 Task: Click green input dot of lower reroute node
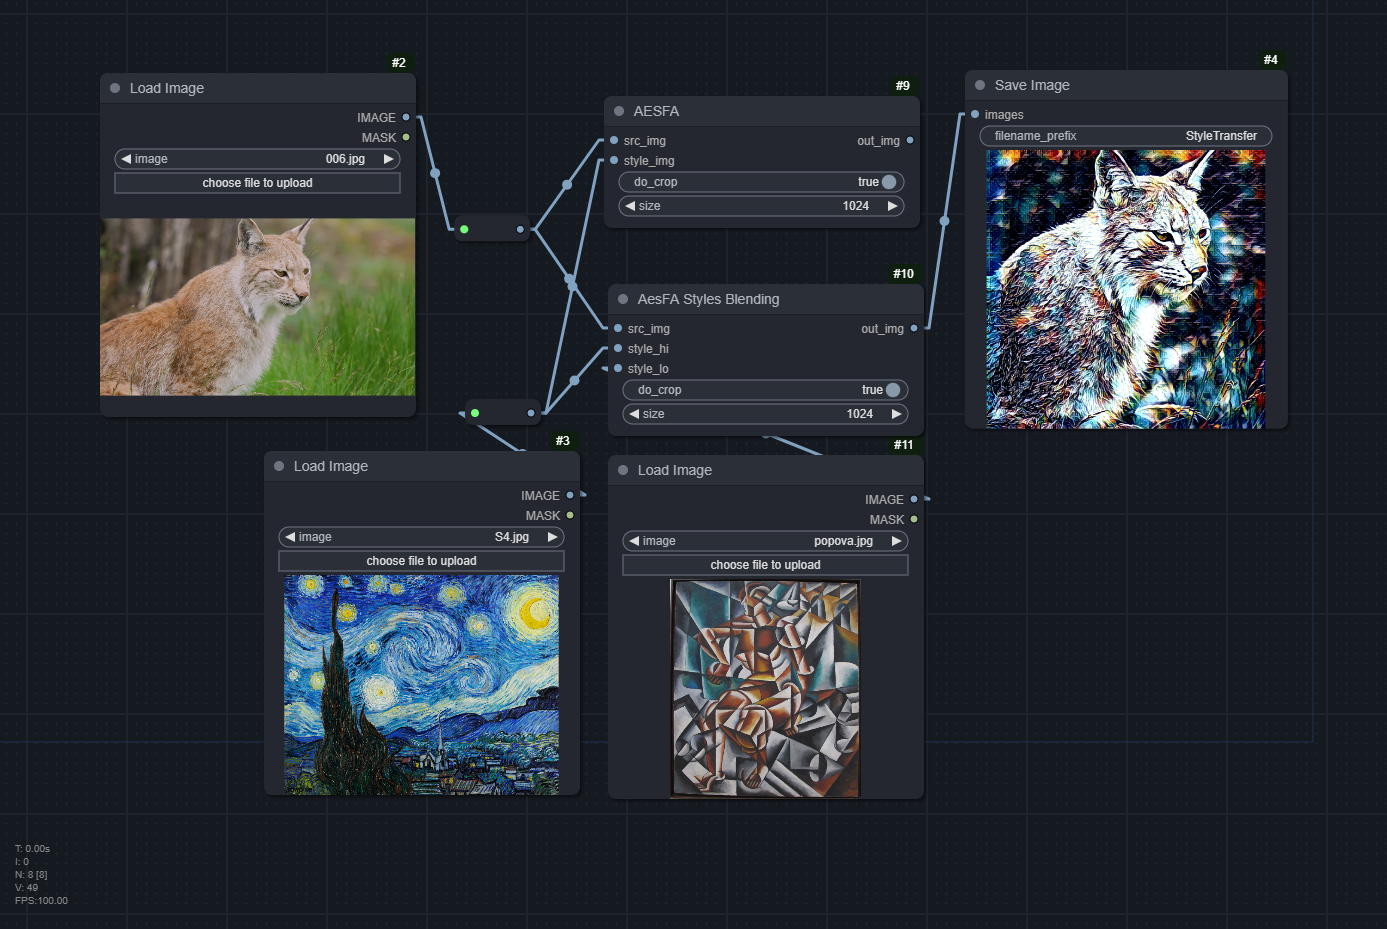[x=475, y=413]
